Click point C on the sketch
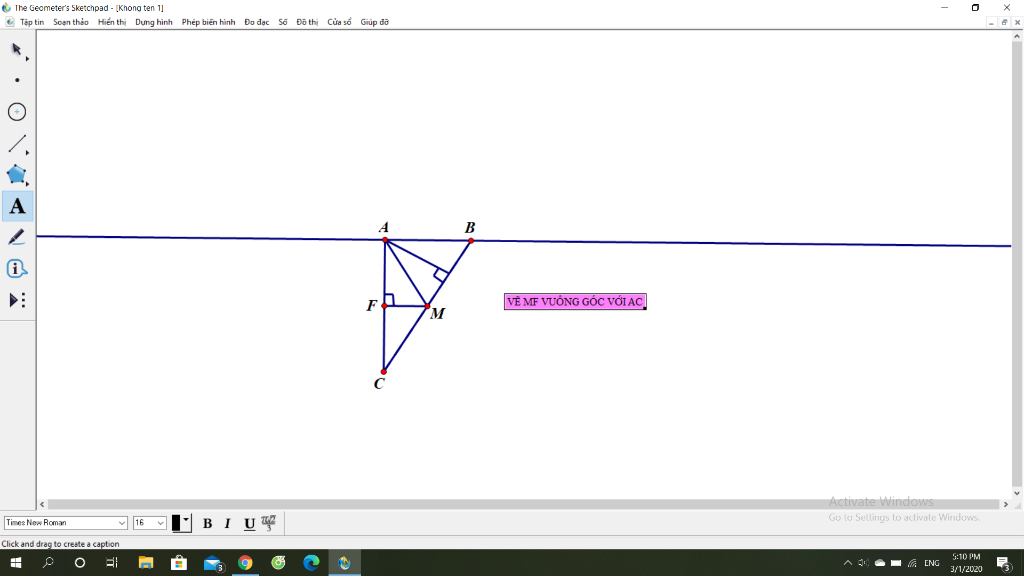The image size is (1024, 576). [x=383, y=372]
